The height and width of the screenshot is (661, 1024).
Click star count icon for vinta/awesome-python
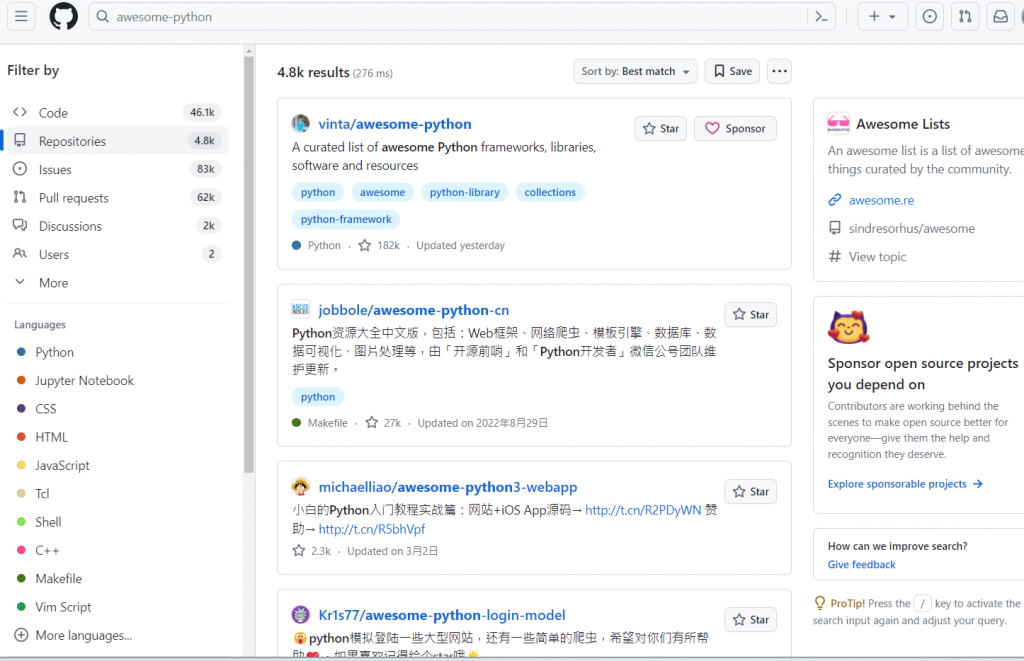pyautogui.click(x=364, y=245)
